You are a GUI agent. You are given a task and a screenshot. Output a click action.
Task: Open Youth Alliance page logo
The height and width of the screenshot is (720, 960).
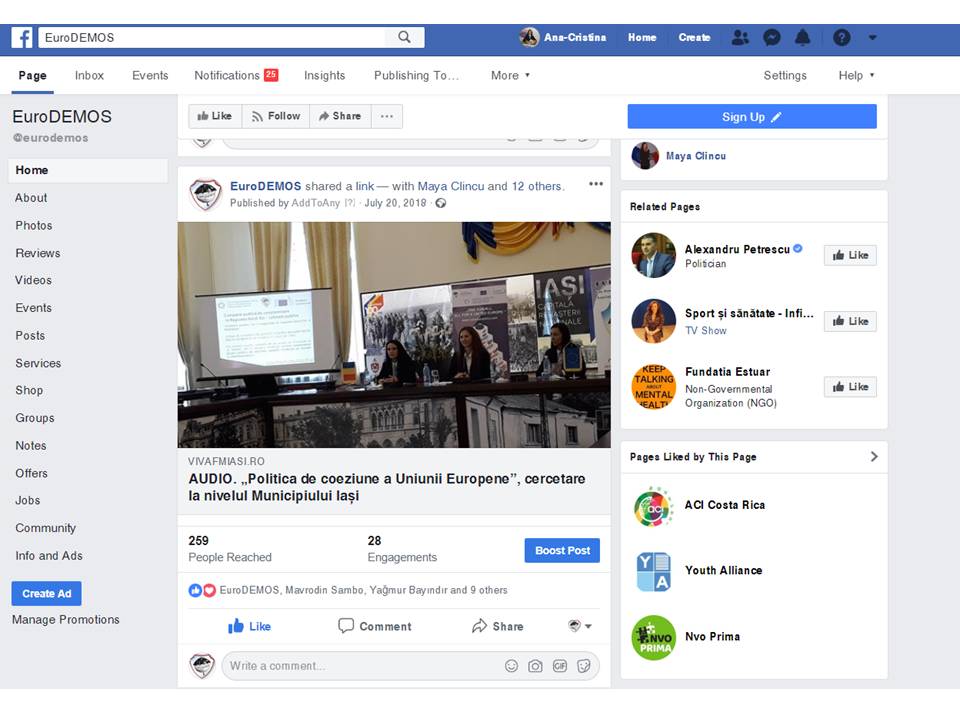[653, 572]
